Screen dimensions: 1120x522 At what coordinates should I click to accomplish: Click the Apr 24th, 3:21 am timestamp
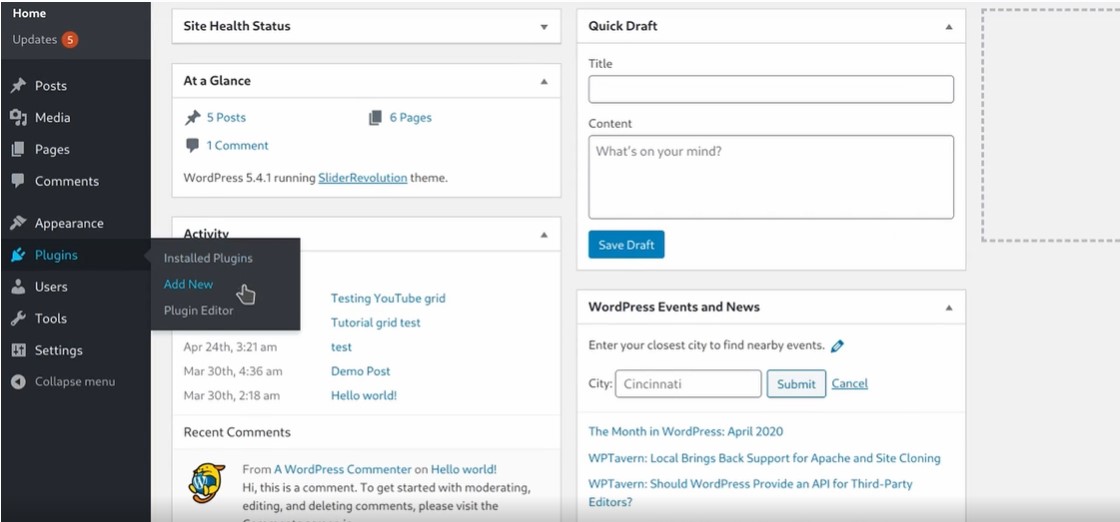click(x=230, y=347)
